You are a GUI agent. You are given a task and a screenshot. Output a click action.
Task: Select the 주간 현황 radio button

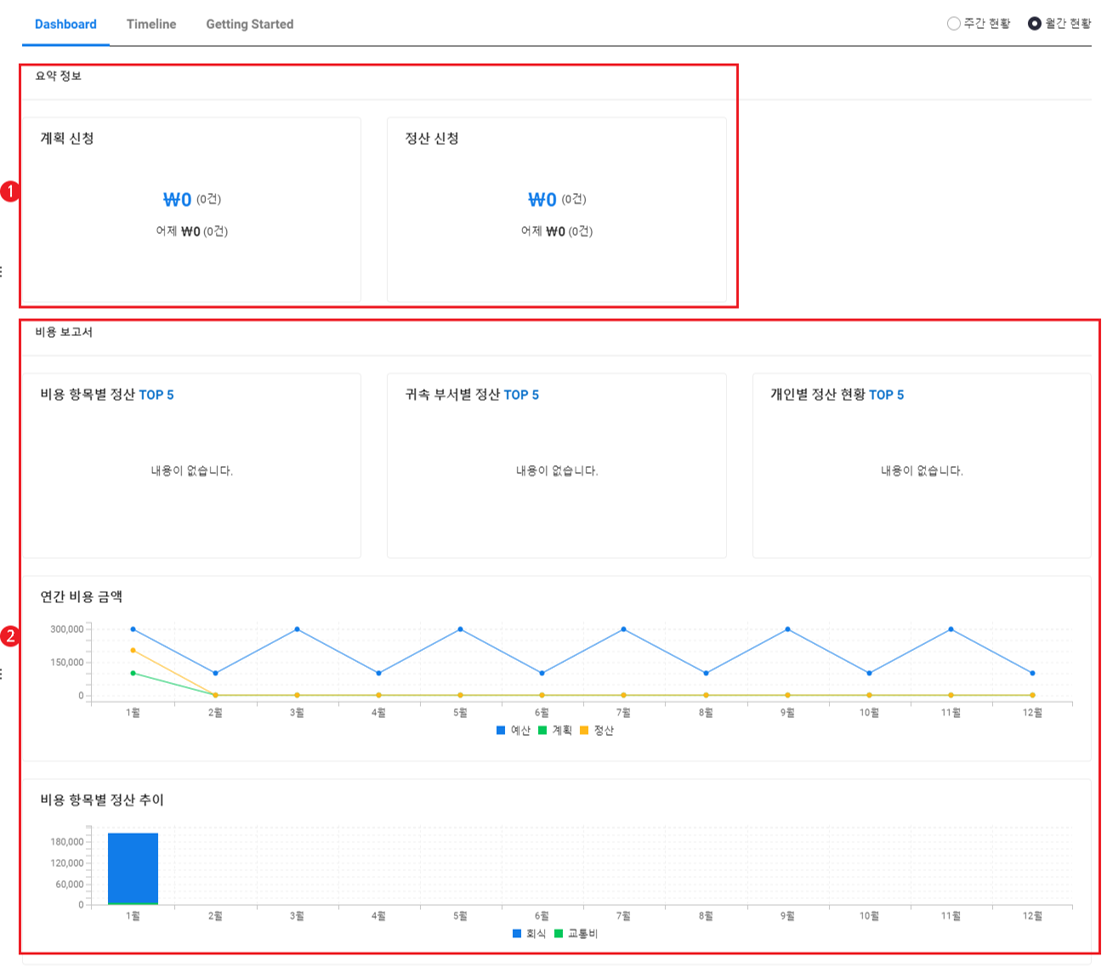click(953, 24)
